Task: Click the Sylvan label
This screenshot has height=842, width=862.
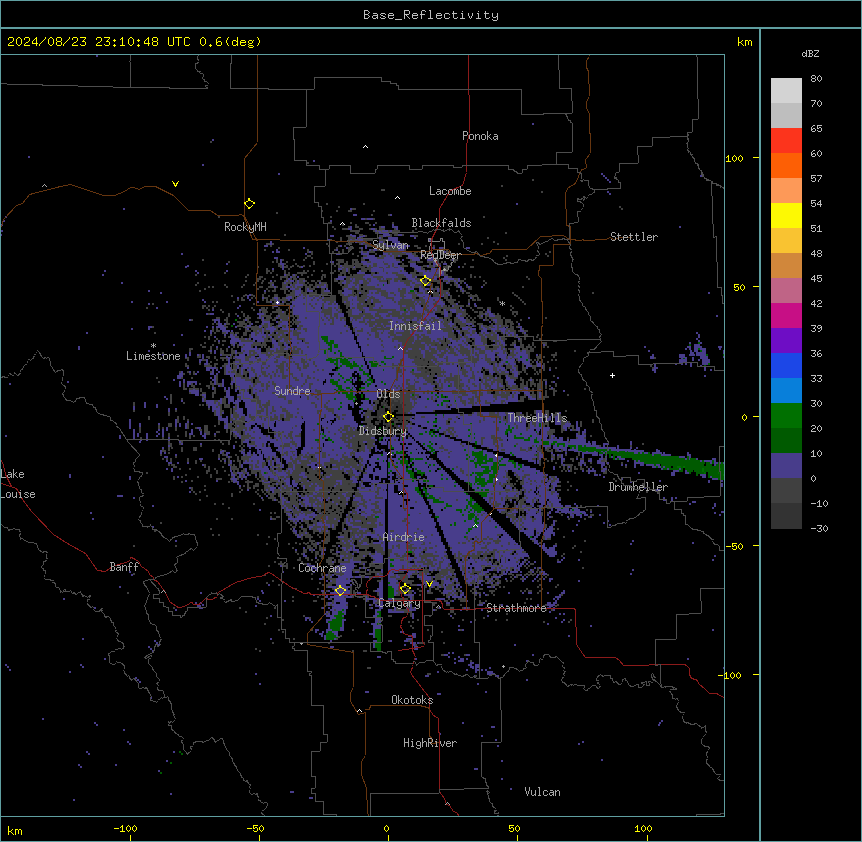Action: click(390, 245)
